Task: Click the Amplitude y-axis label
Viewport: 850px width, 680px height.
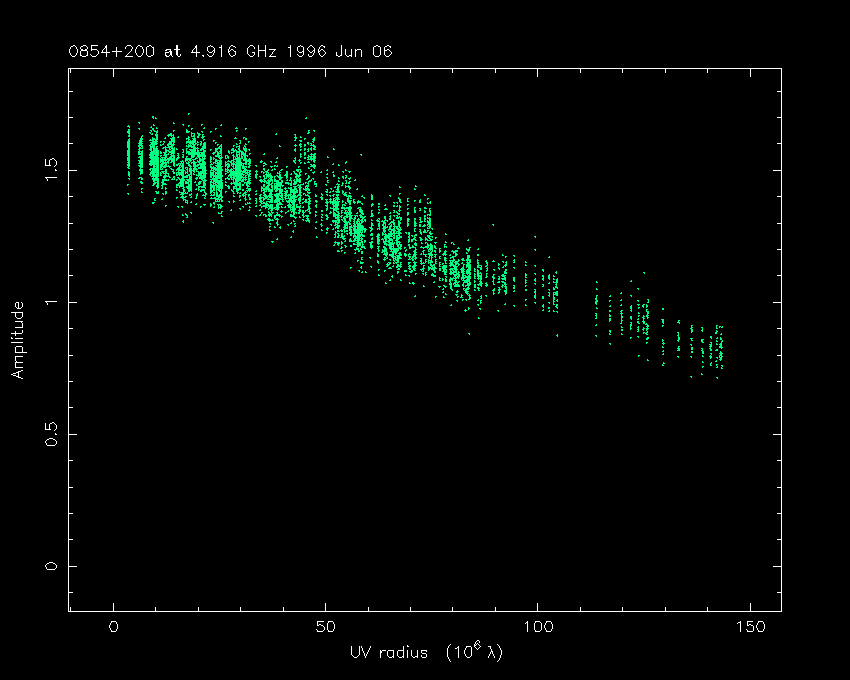Action: [x=18, y=340]
